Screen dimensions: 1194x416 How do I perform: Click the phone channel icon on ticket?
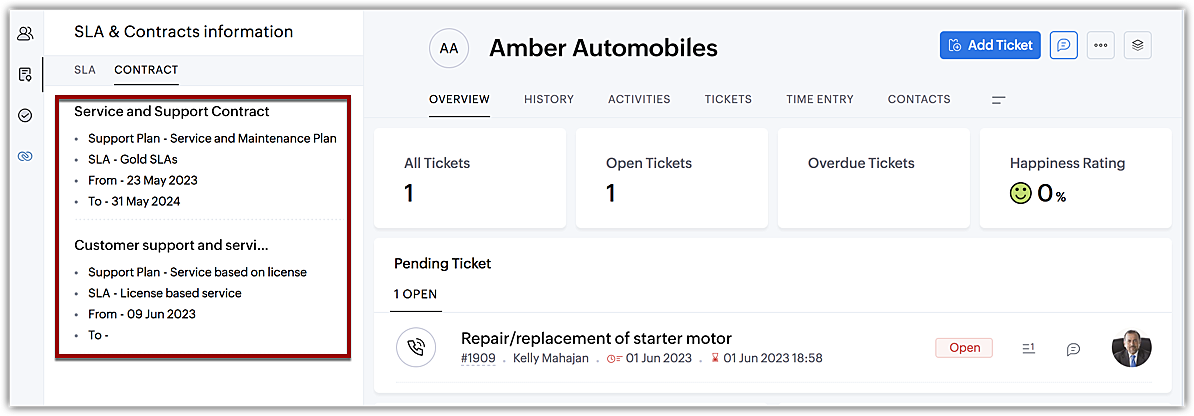pos(415,347)
